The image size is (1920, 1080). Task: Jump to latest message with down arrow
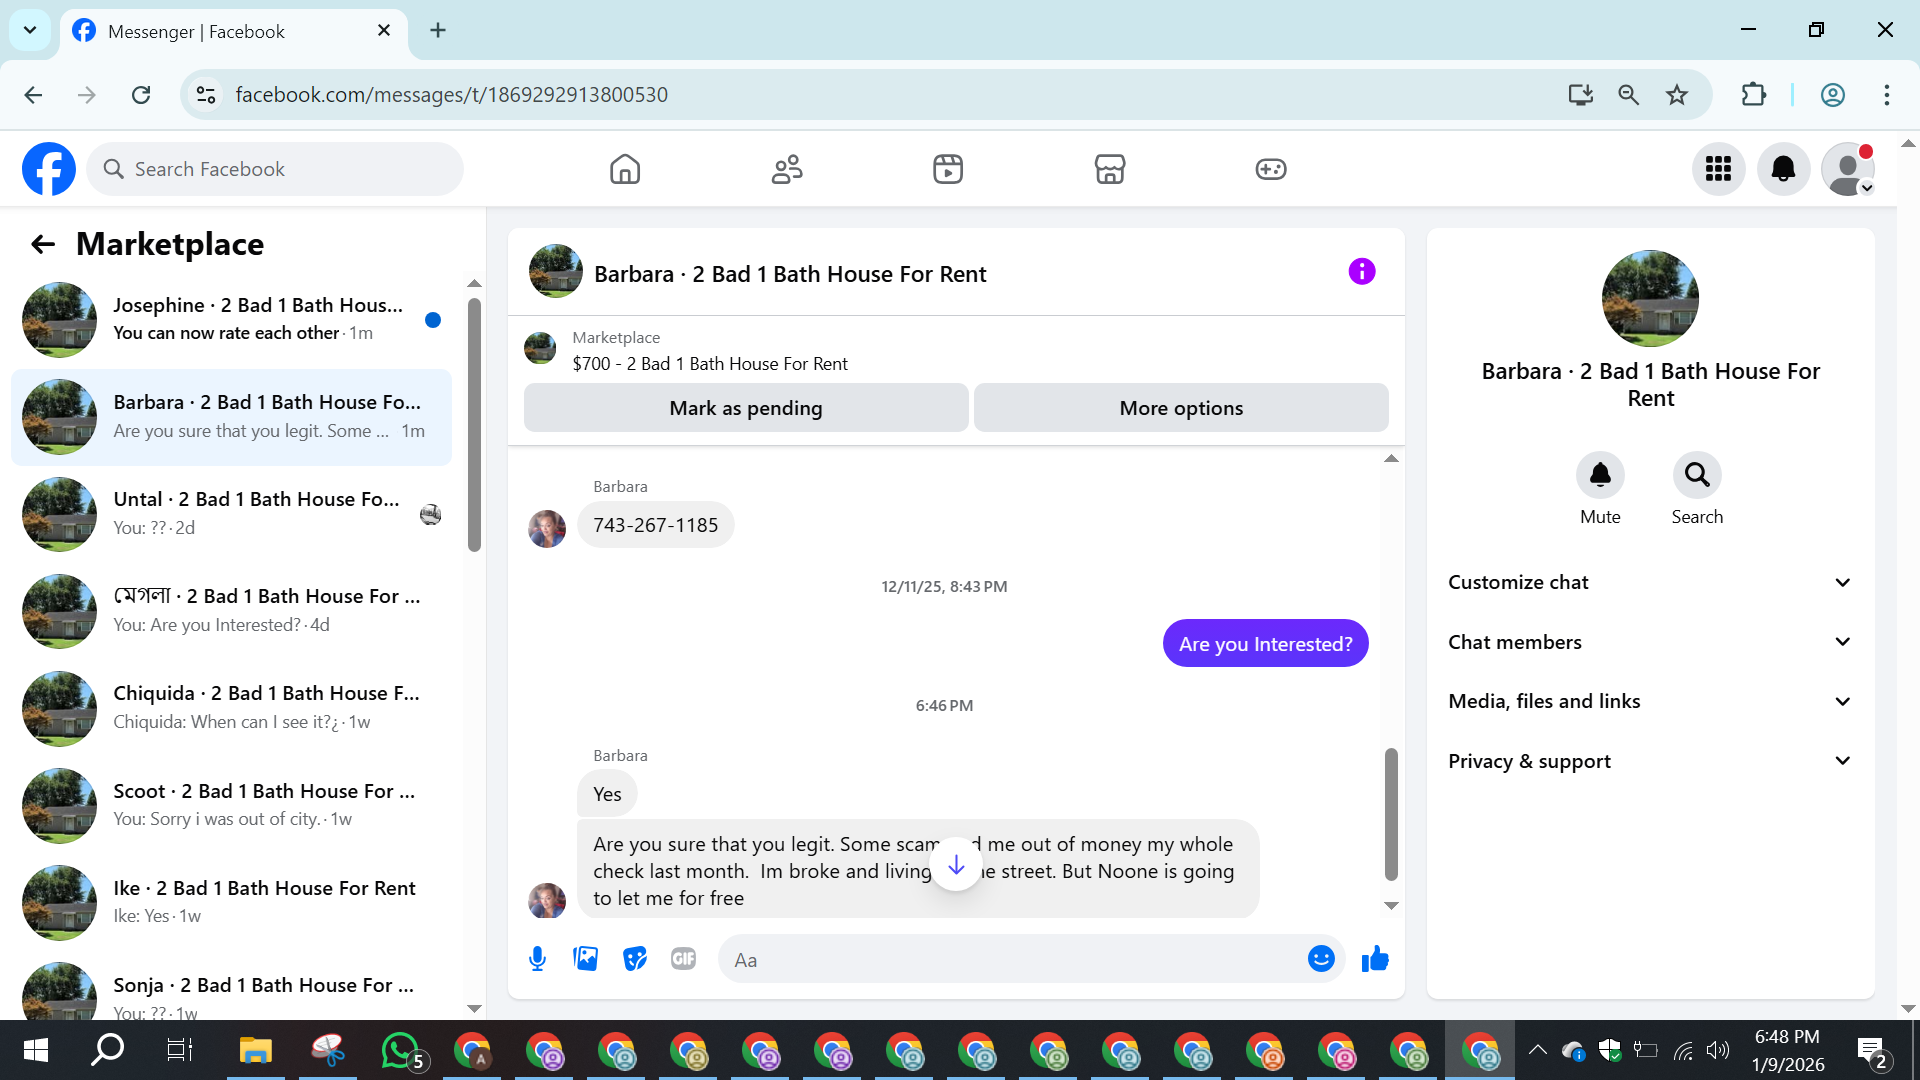956,865
